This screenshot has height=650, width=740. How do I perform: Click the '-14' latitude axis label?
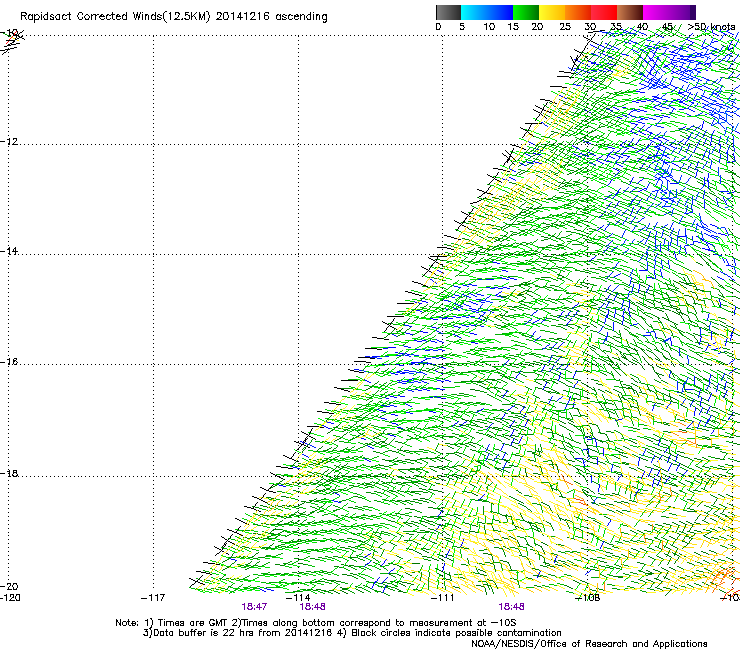coord(9,251)
